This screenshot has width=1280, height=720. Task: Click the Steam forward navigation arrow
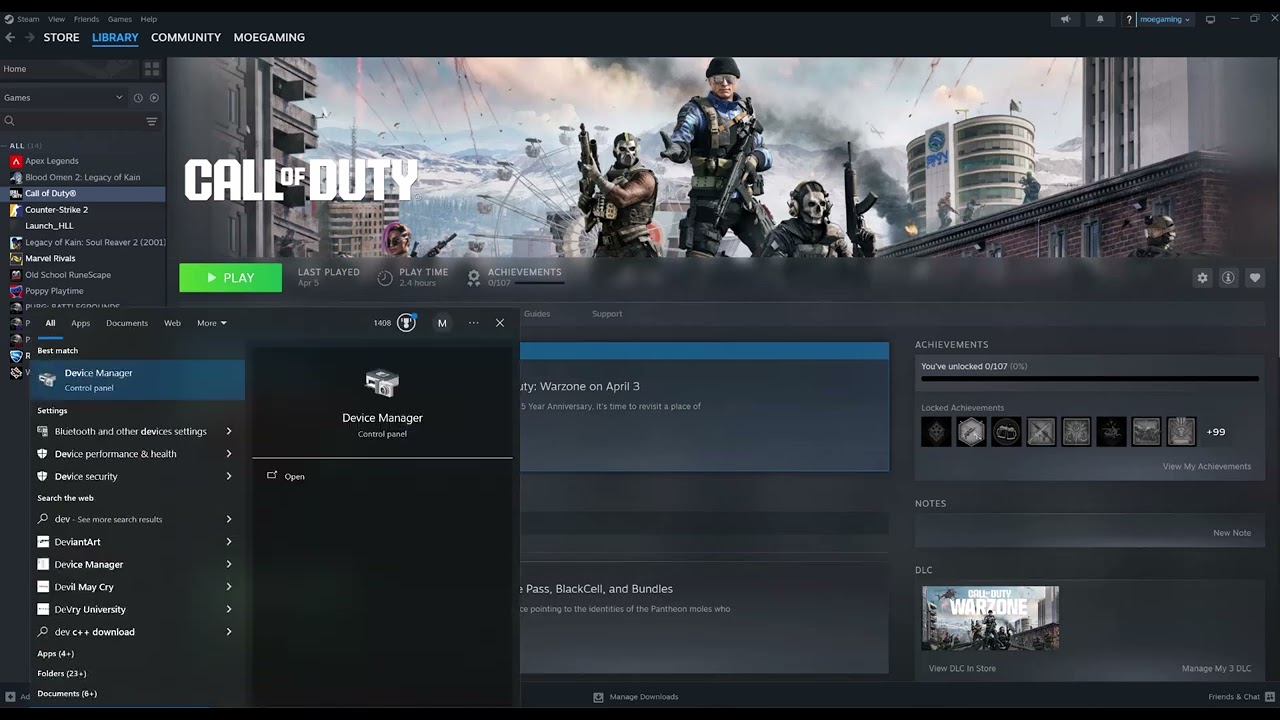29,37
